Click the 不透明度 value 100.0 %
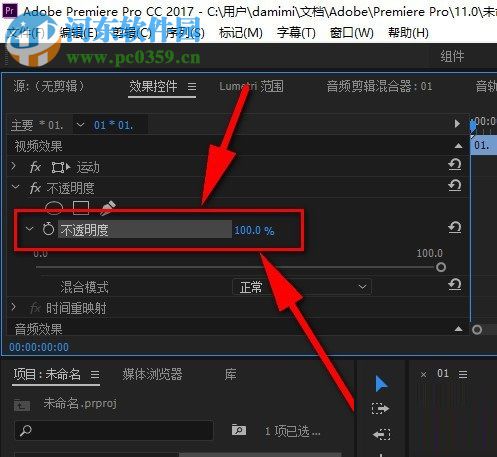Screen dimensions: 497x457 coord(254,230)
